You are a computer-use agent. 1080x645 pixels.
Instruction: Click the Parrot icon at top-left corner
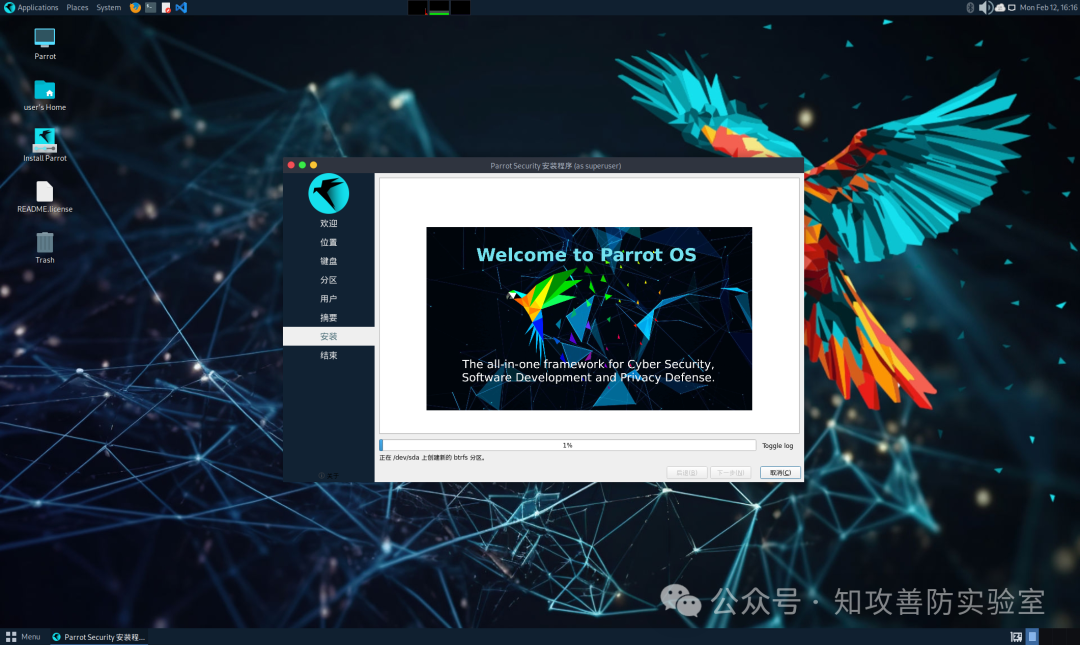7,6
